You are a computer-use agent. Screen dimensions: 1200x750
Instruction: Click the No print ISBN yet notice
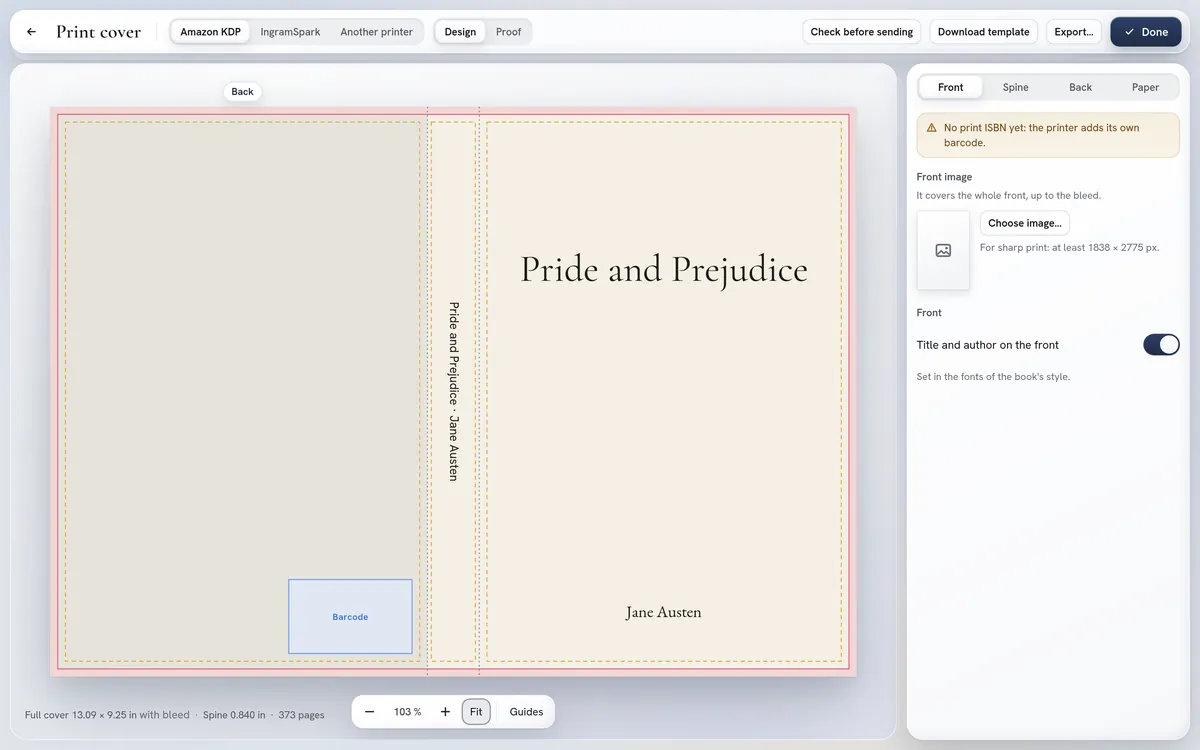[1048, 135]
